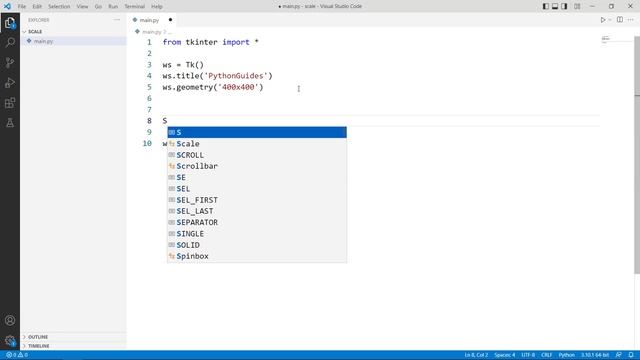Open the Terminal menu
Viewport: 640px width, 360px height.
(x=134, y=7)
